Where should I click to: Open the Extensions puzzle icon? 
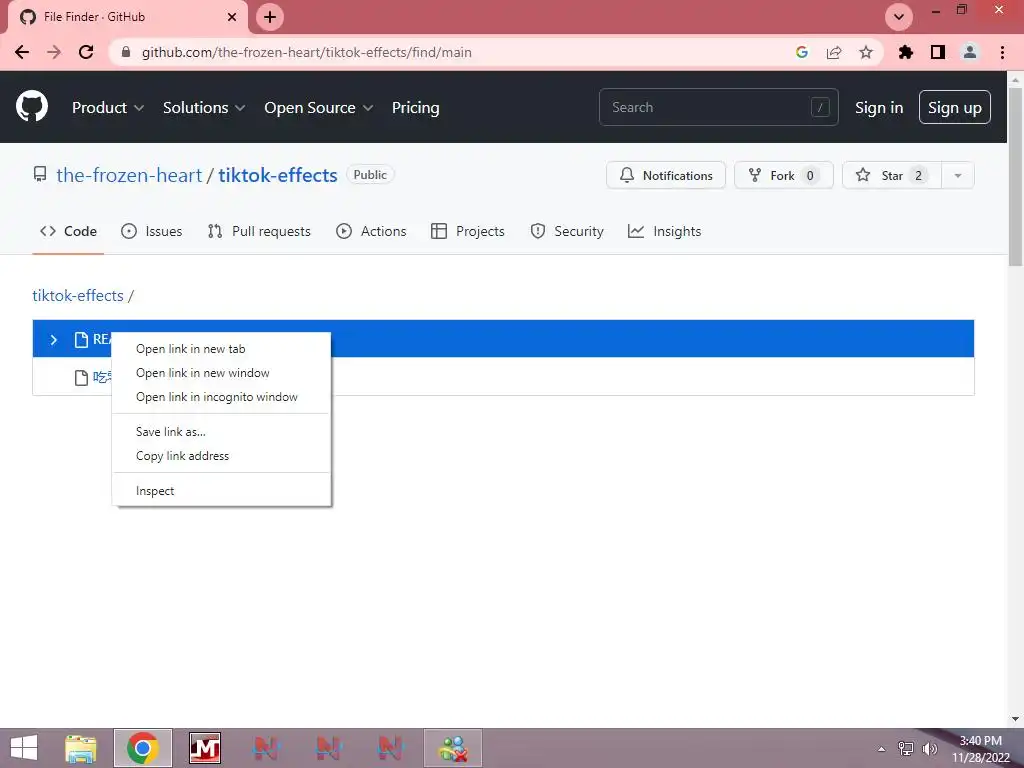pyautogui.click(x=906, y=52)
